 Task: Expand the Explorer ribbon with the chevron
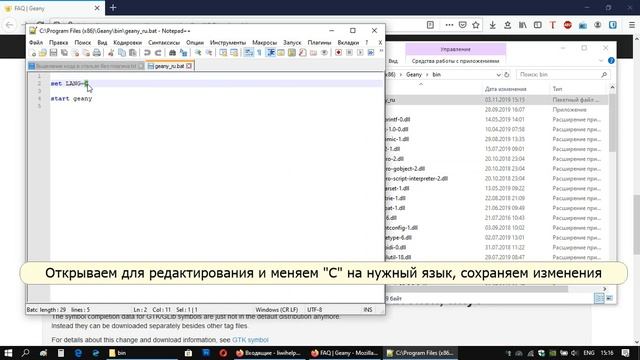(600, 61)
